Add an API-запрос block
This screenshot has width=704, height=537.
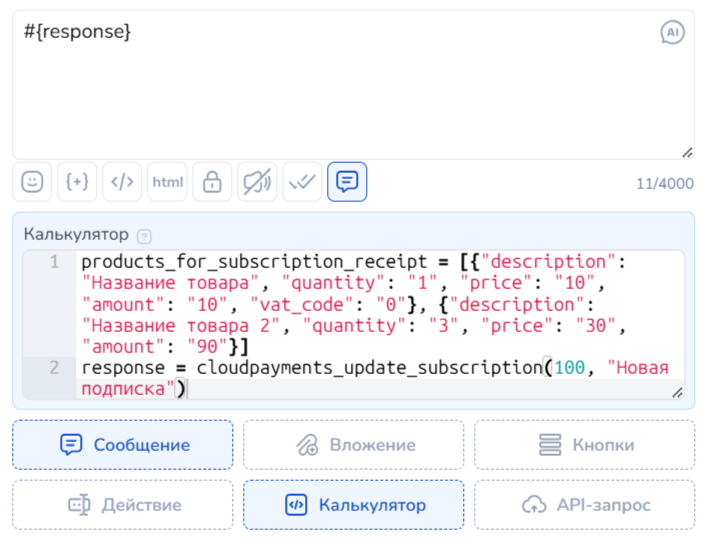[584, 505]
